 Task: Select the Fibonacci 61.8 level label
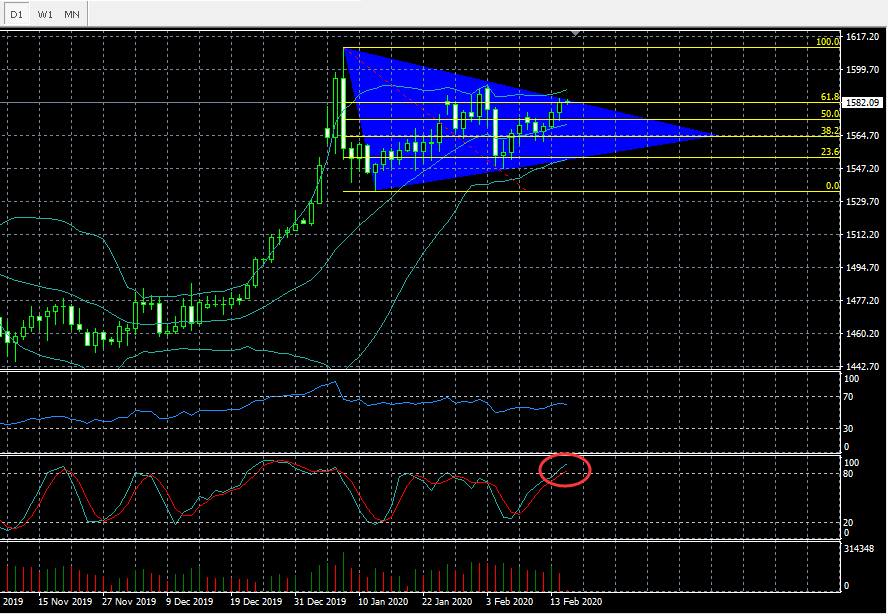pyautogui.click(x=830, y=97)
